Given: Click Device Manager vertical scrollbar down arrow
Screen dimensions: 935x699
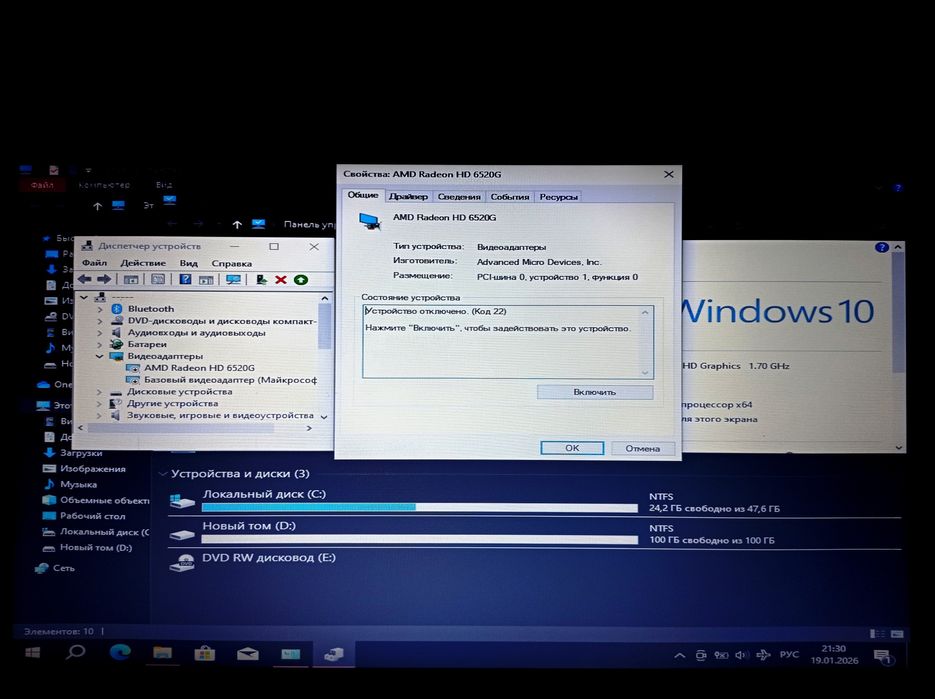Looking at the screenshot, I should pyautogui.click(x=324, y=416).
